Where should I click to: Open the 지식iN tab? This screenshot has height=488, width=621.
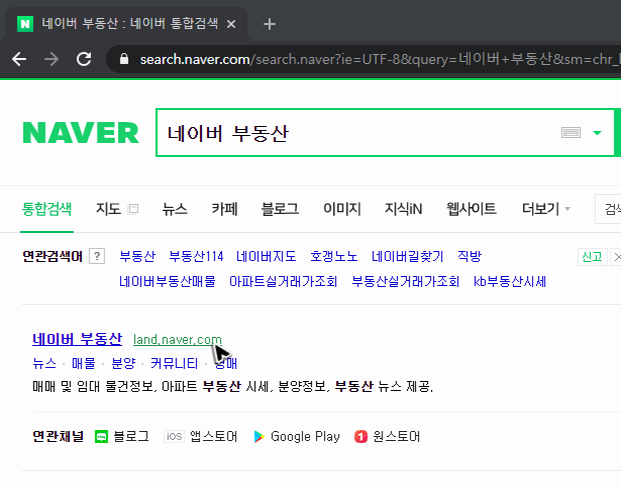coord(404,209)
